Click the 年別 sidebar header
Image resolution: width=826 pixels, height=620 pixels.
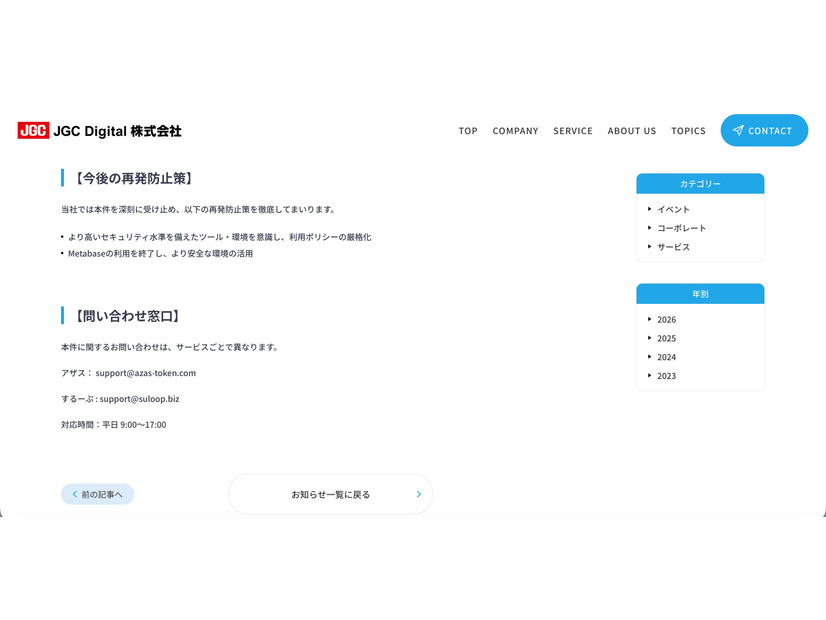point(700,293)
